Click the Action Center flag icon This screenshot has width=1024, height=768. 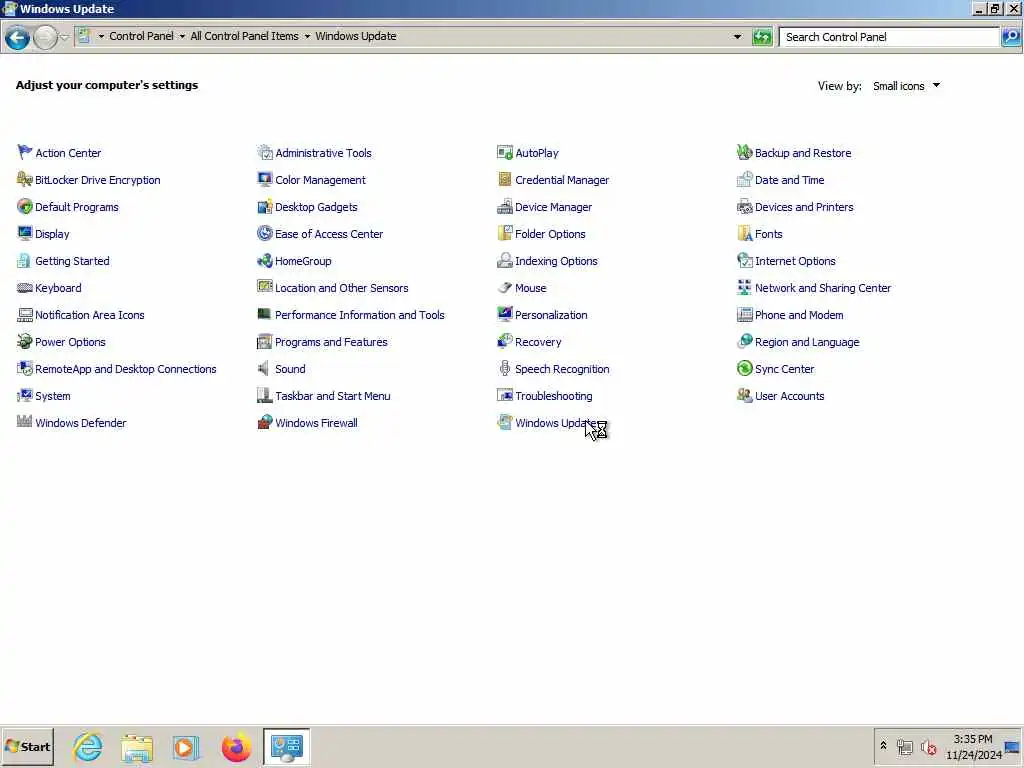coord(25,152)
